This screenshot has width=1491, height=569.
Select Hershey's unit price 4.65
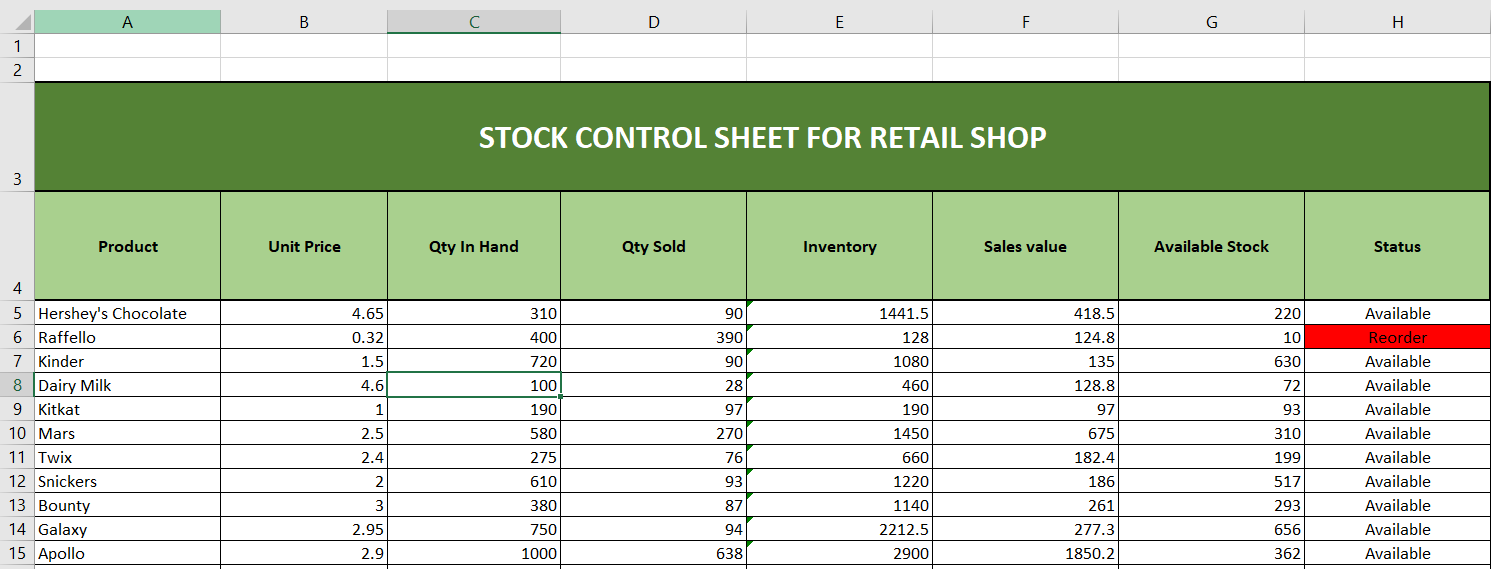304,313
